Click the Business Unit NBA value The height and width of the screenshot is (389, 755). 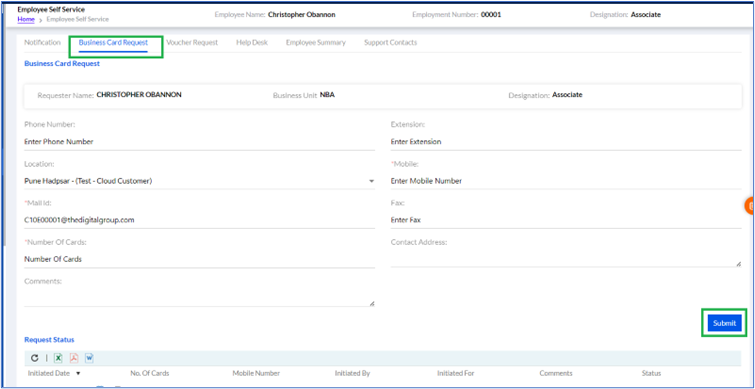[x=327, y=95]
